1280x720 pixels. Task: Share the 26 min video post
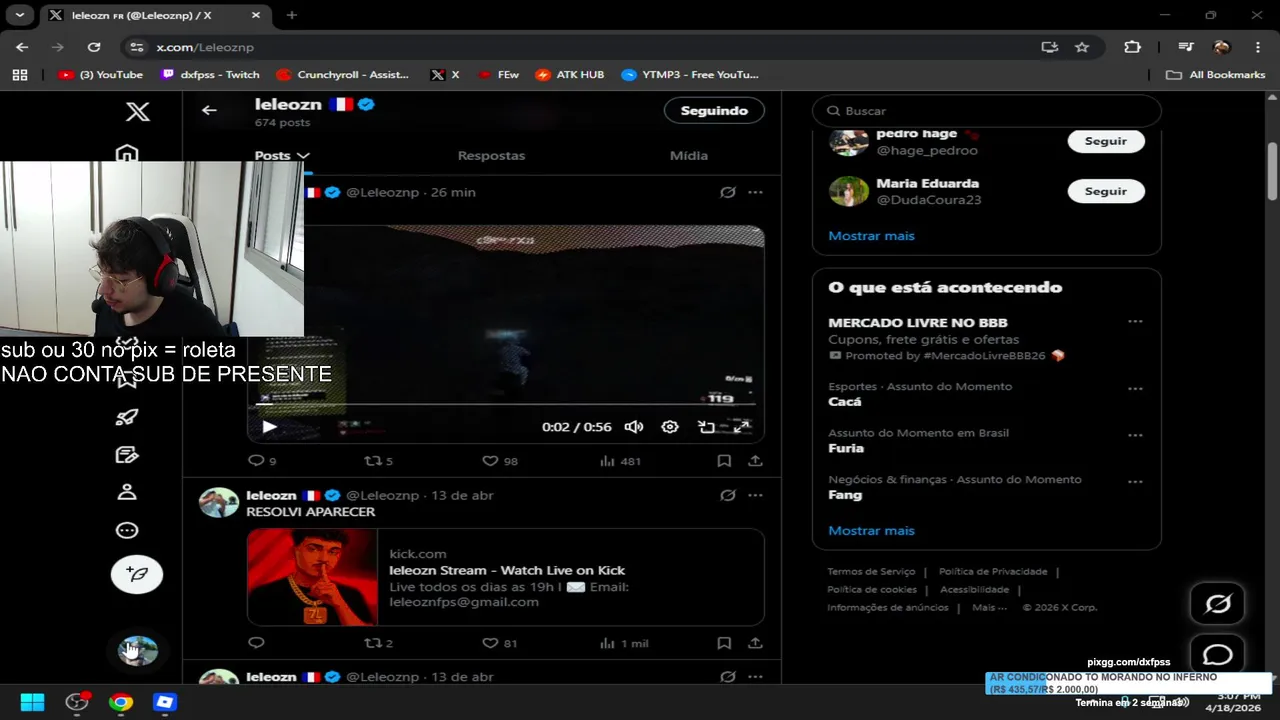[x=756, y=461]
